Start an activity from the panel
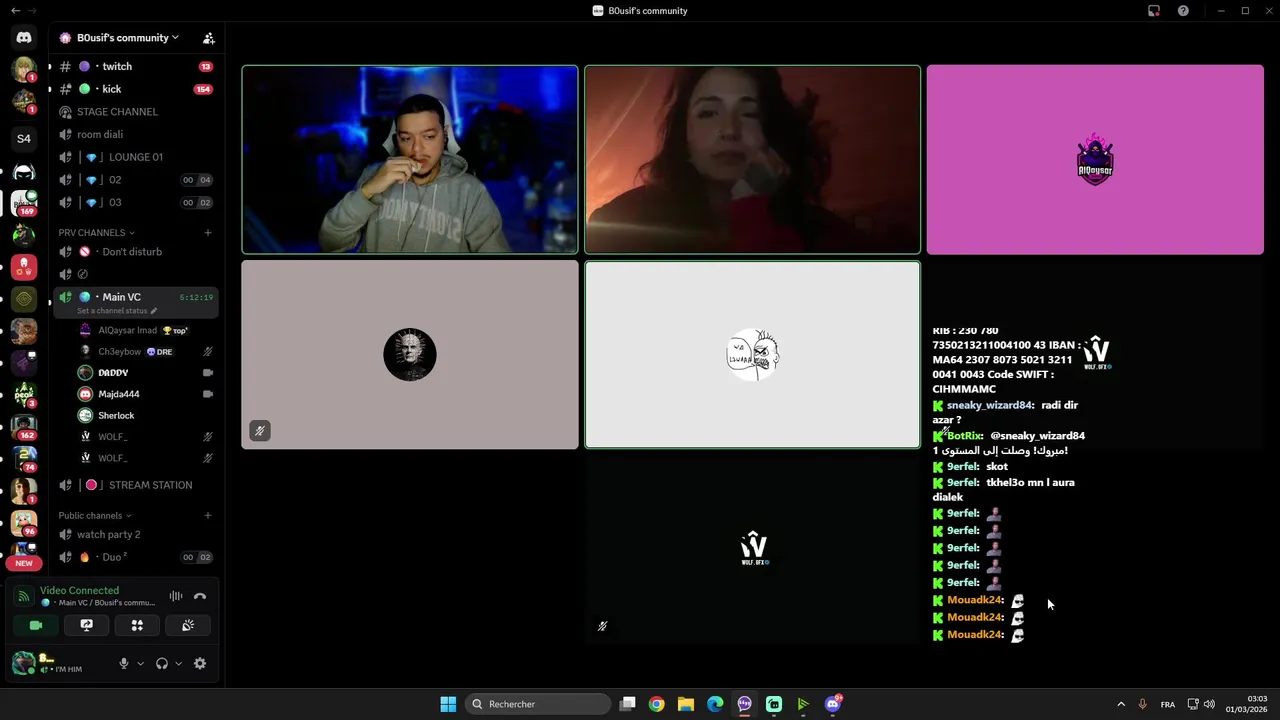 (137, 626)
